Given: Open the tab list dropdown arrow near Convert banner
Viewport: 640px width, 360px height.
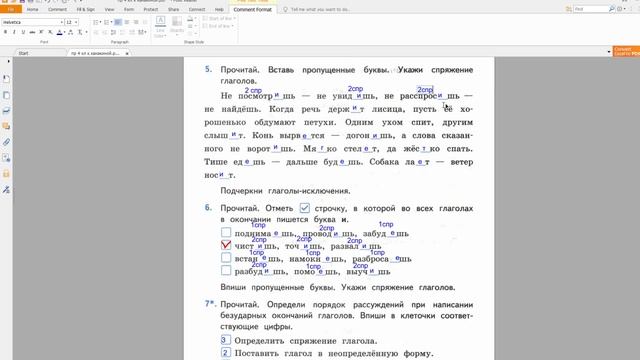Looking at the screenshot, I should pyautogui.click(x=609, y=52).
